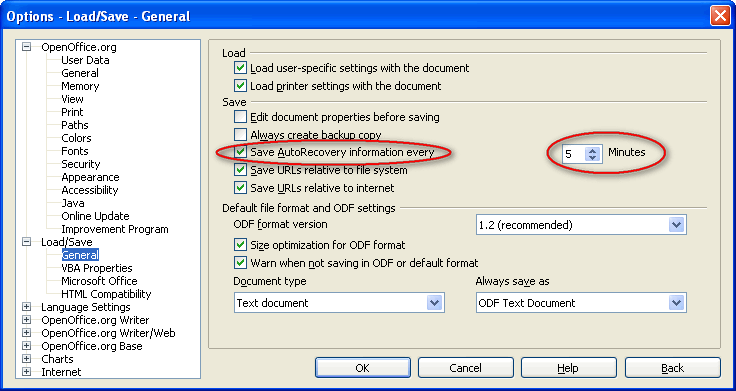
Task: Open the View options page
Action: click(72, 99)
